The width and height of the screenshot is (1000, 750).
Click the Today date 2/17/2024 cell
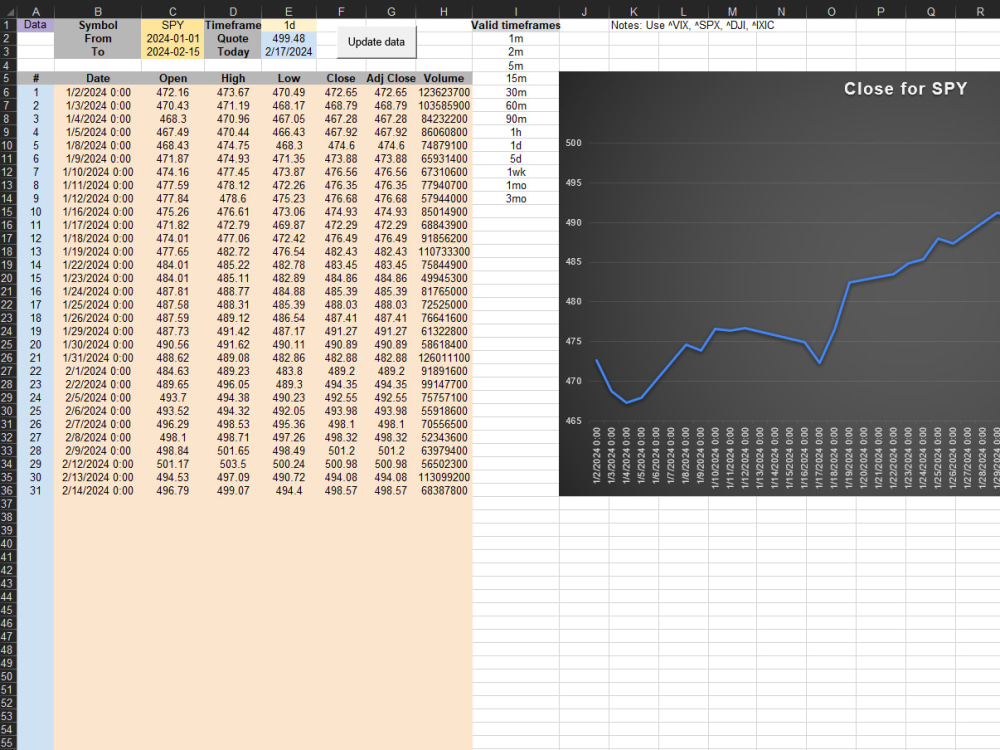(289, 52)
